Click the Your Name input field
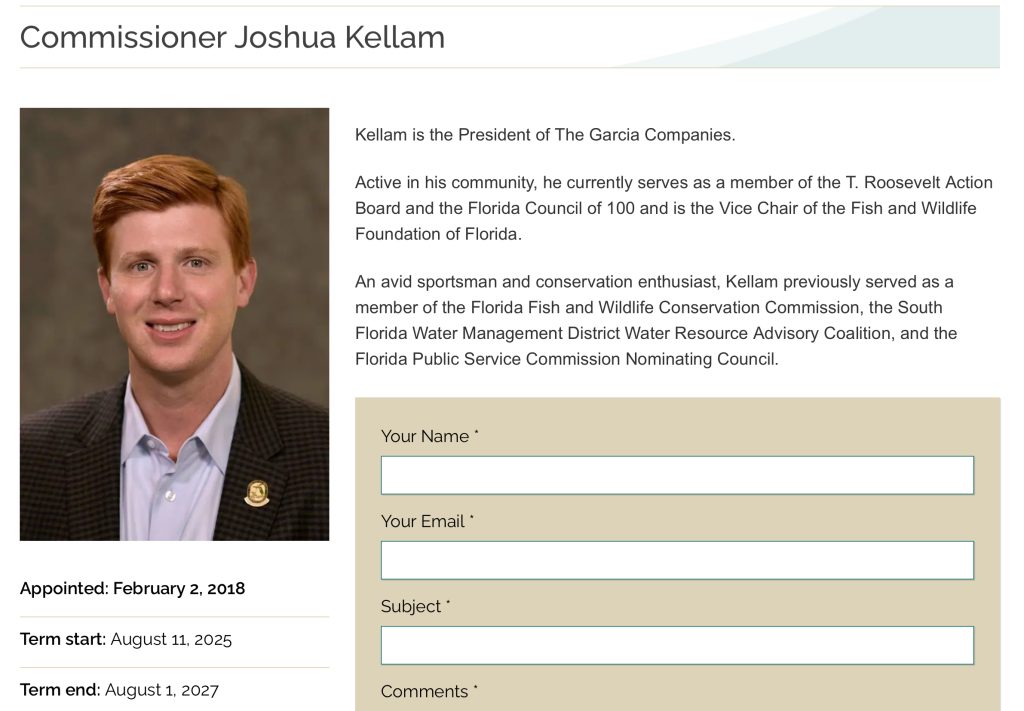Viewport: 1024px width, 711px height. pyautogui.click(x=677, y=475)
